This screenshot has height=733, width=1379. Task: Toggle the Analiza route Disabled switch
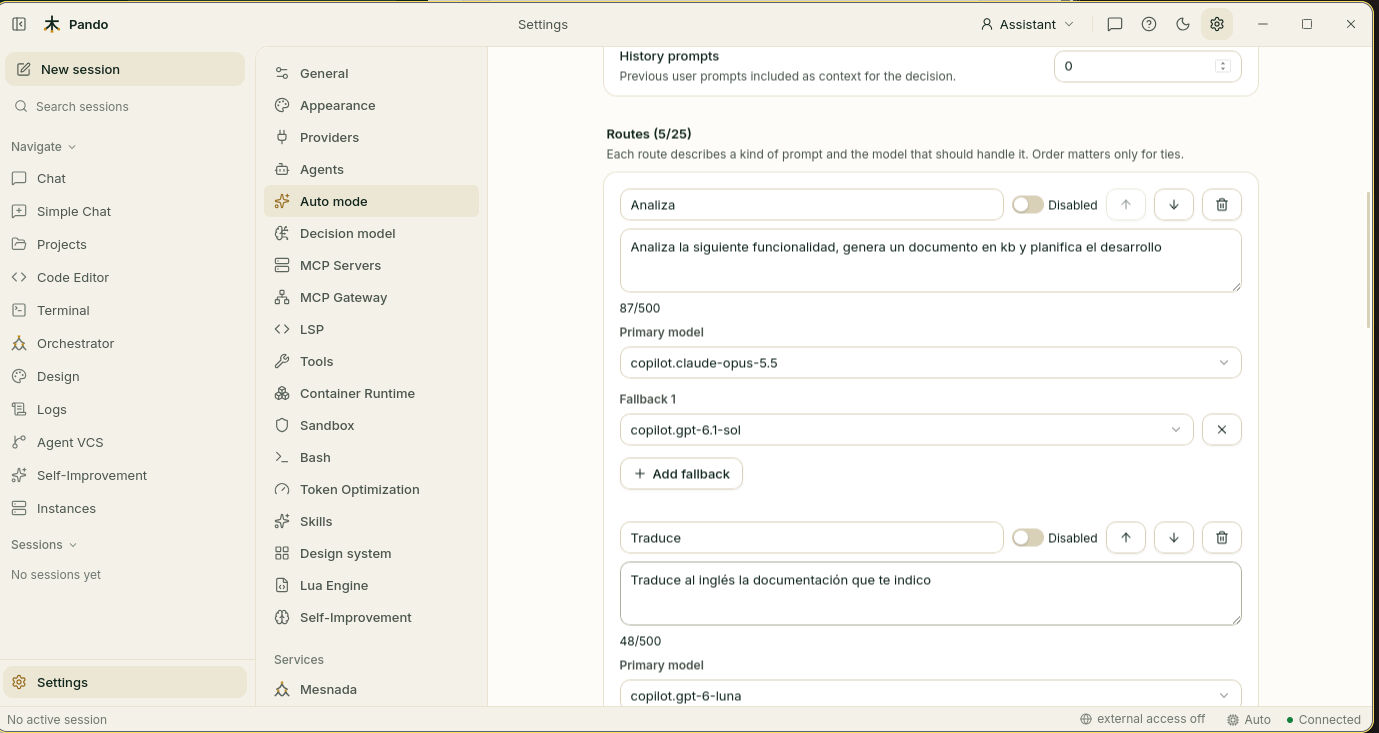pos(1027,205)
